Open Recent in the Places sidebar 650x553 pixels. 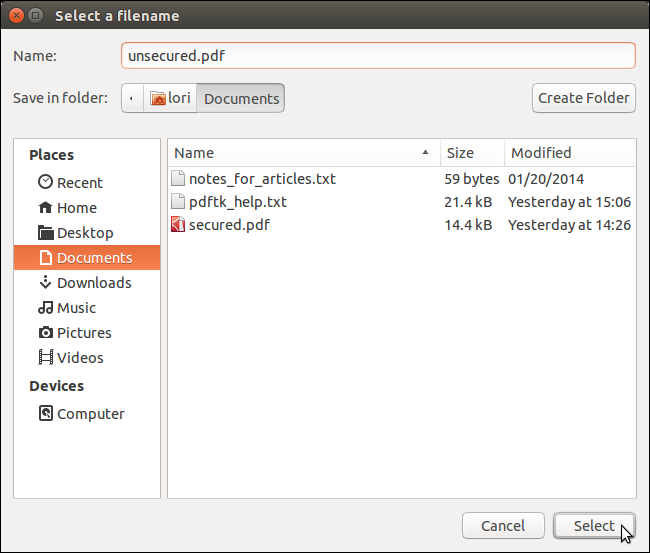coord(79,182)
